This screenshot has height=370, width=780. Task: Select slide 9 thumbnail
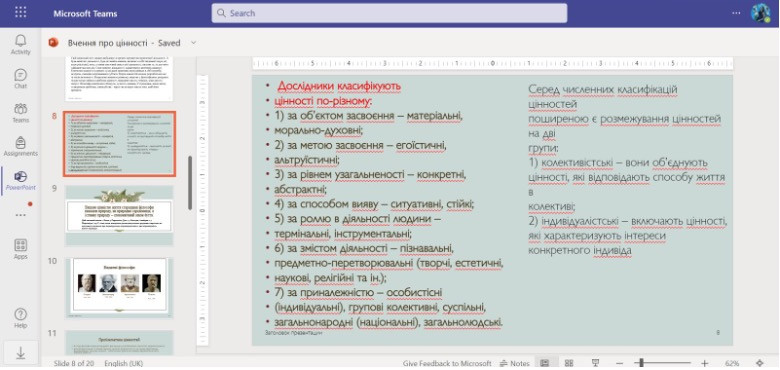pos(119,215)
